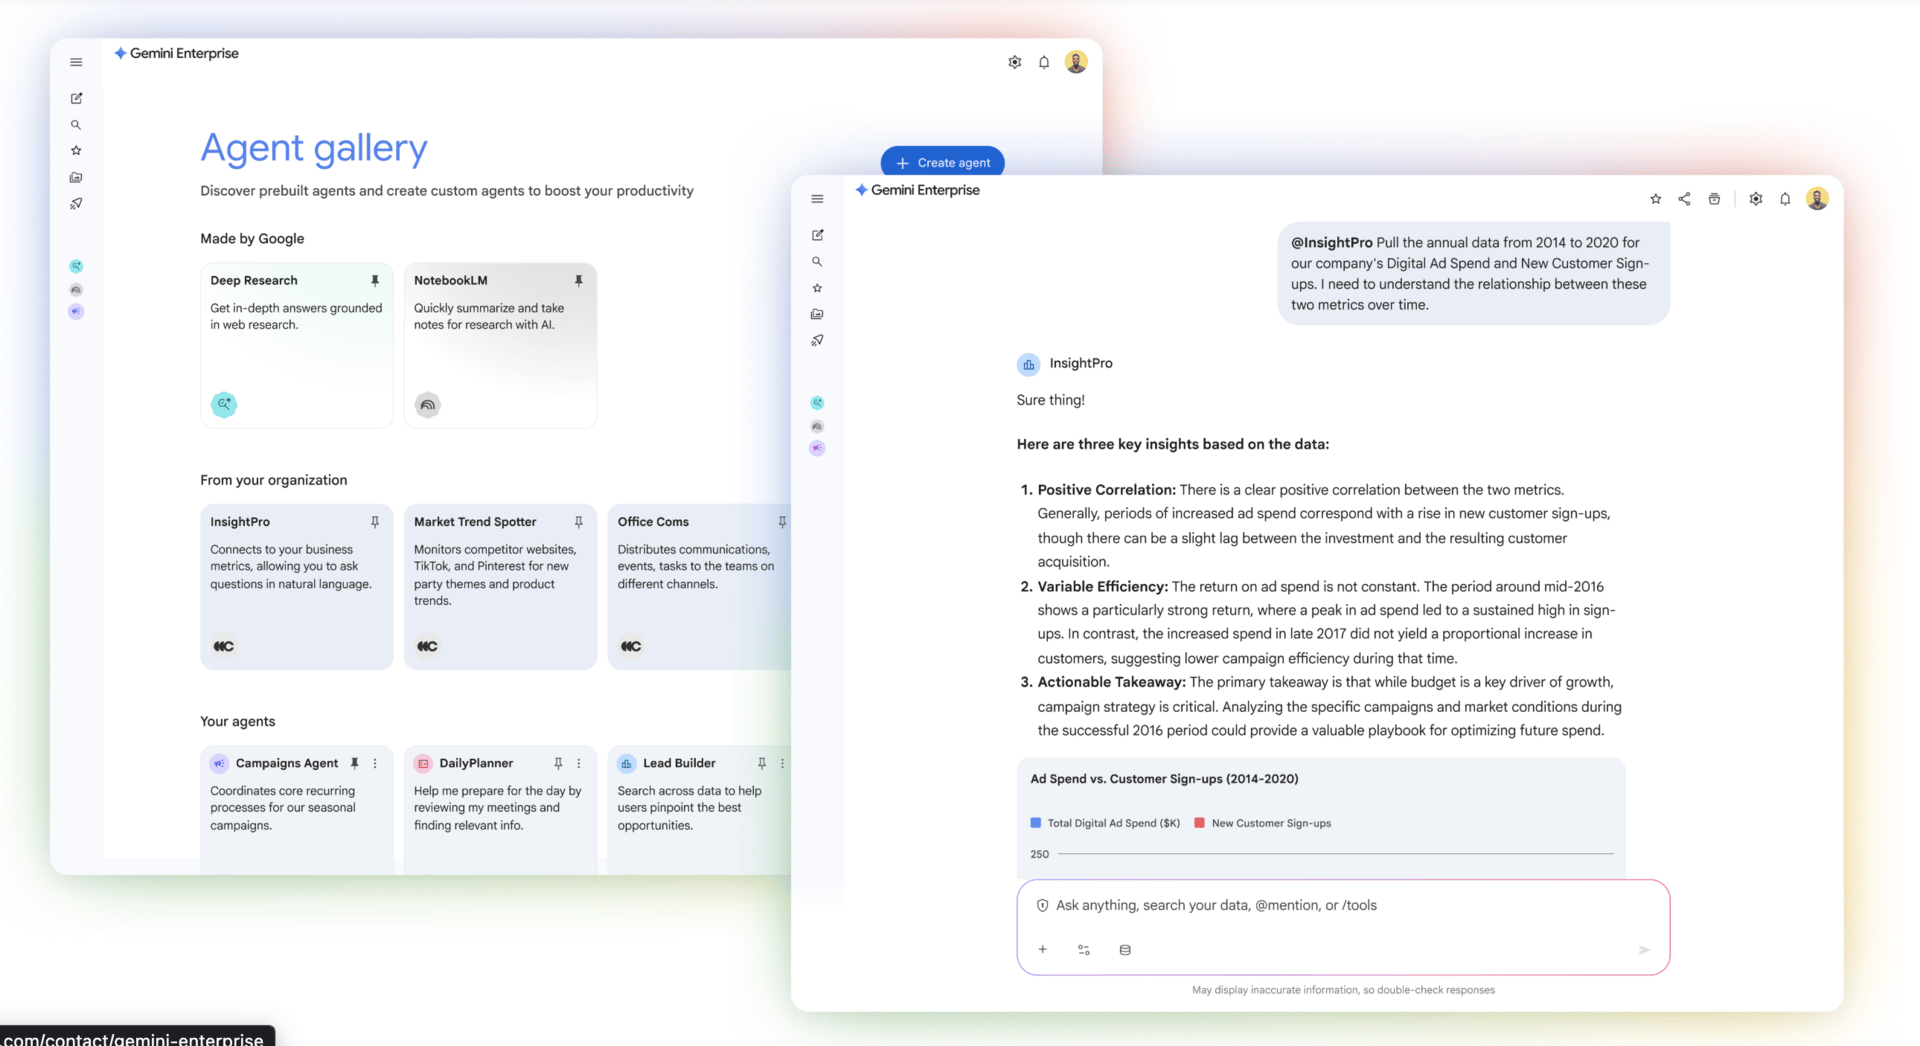Open the InsightPro agent card
The image size is (1920, 1046).
(x=297, y=586)
